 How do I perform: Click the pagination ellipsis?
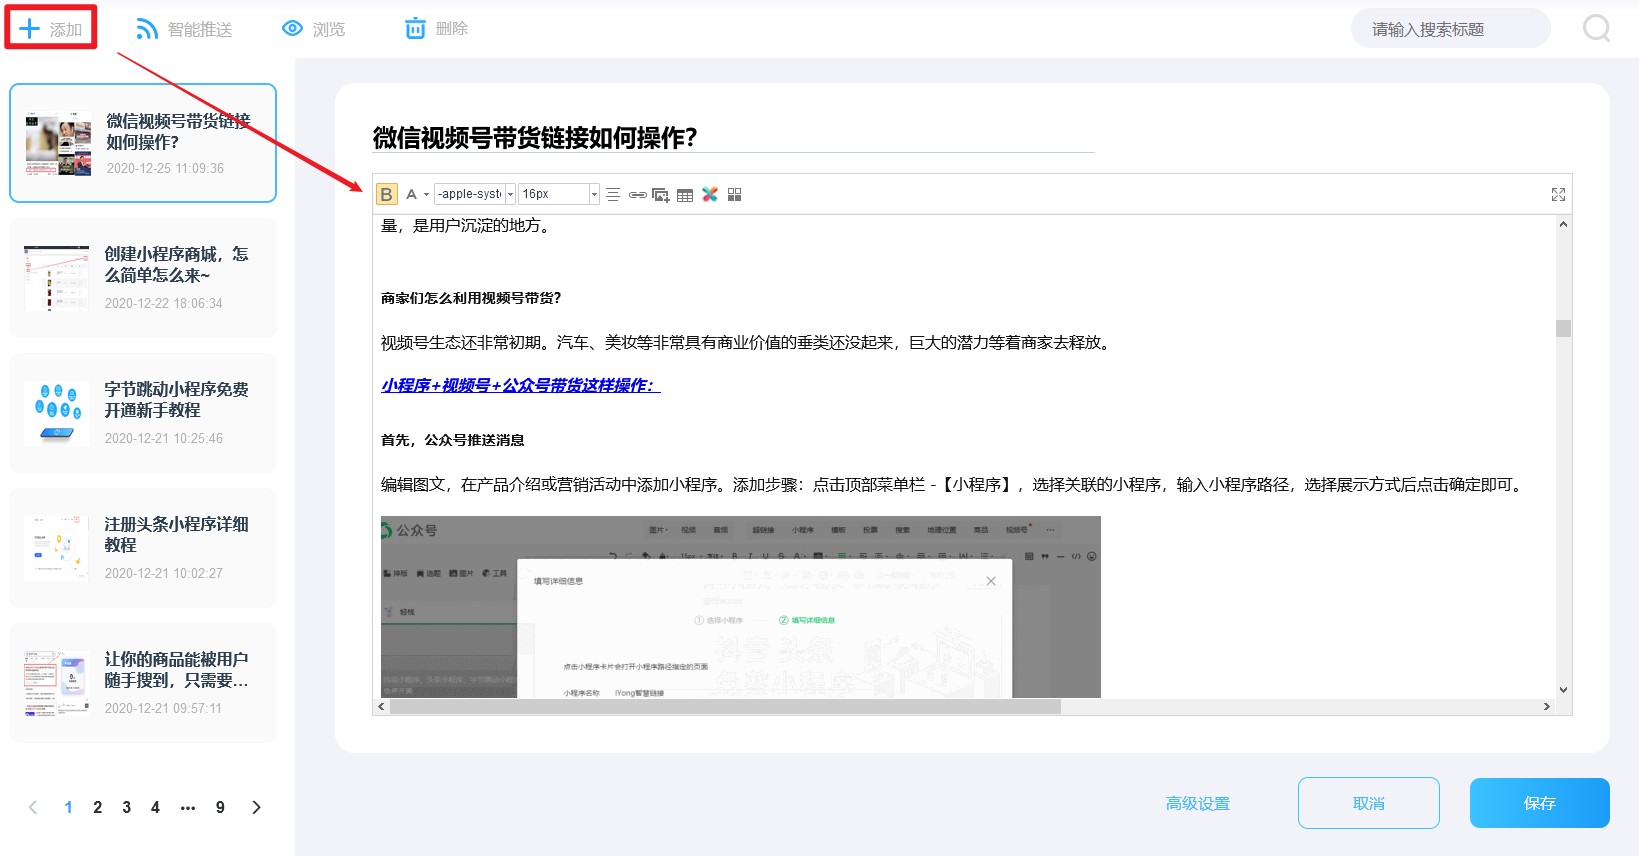click(x=188, y=807)
